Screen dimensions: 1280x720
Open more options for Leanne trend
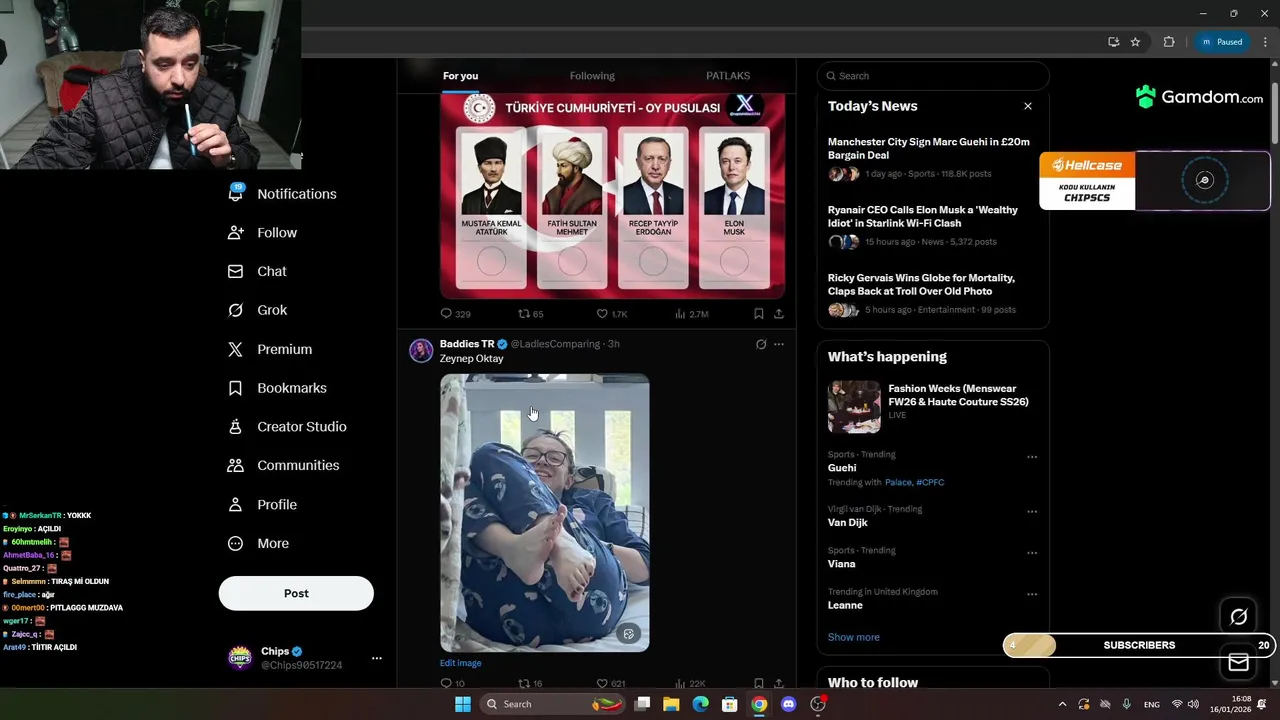[1032, 594]
